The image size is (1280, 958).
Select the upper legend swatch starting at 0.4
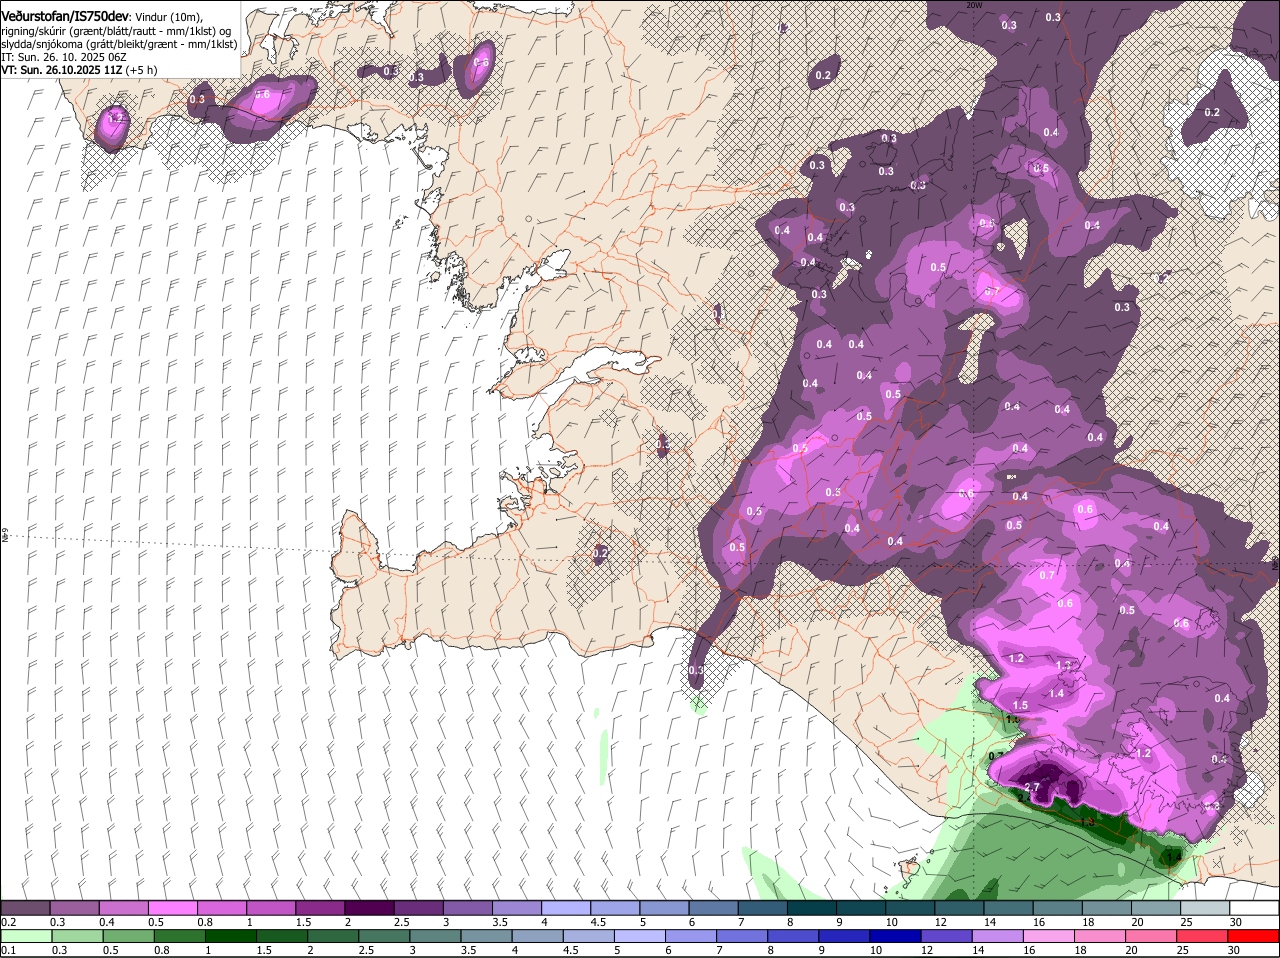[x=124, y=907]
